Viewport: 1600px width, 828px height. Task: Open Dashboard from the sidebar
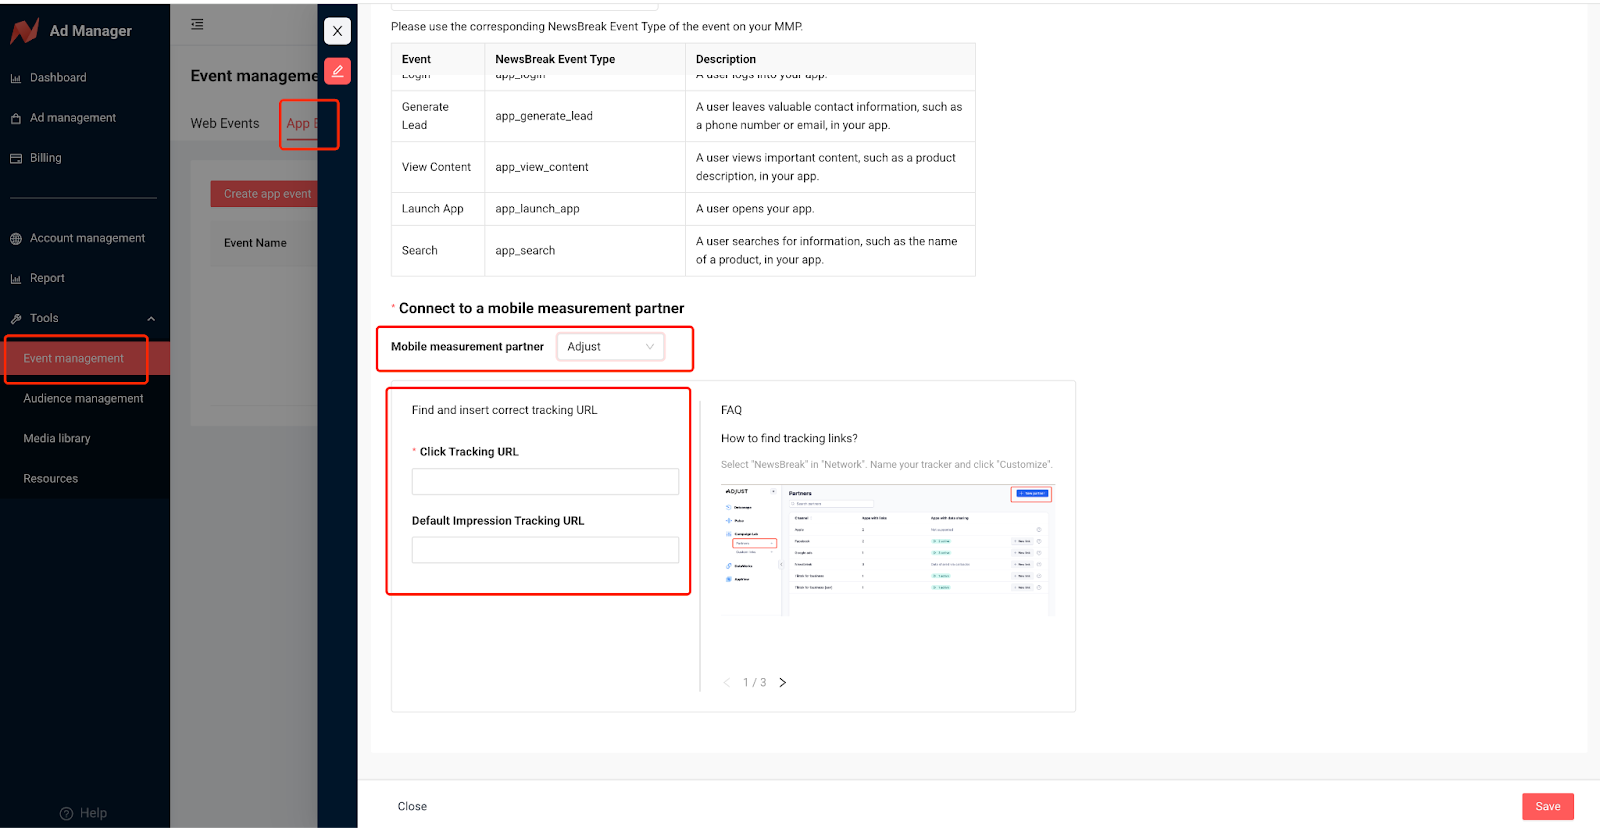58,78
